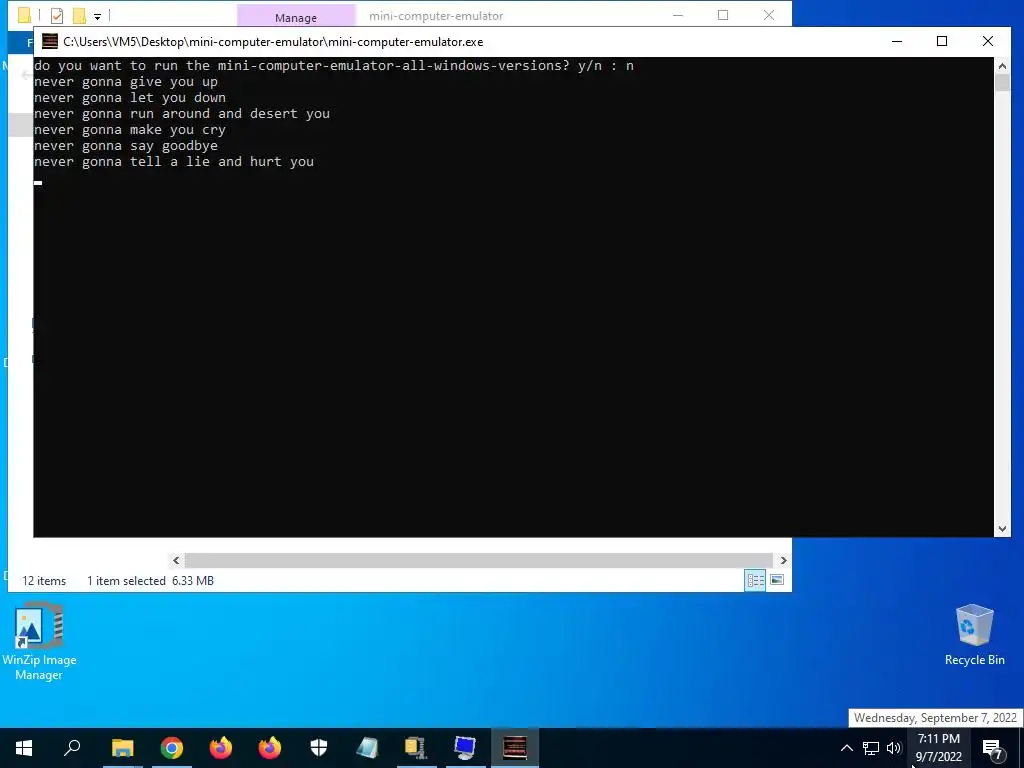Open the Recycle Bin desktop icon
Screen dimensions: 1024x768
click(x=974, y=635)
